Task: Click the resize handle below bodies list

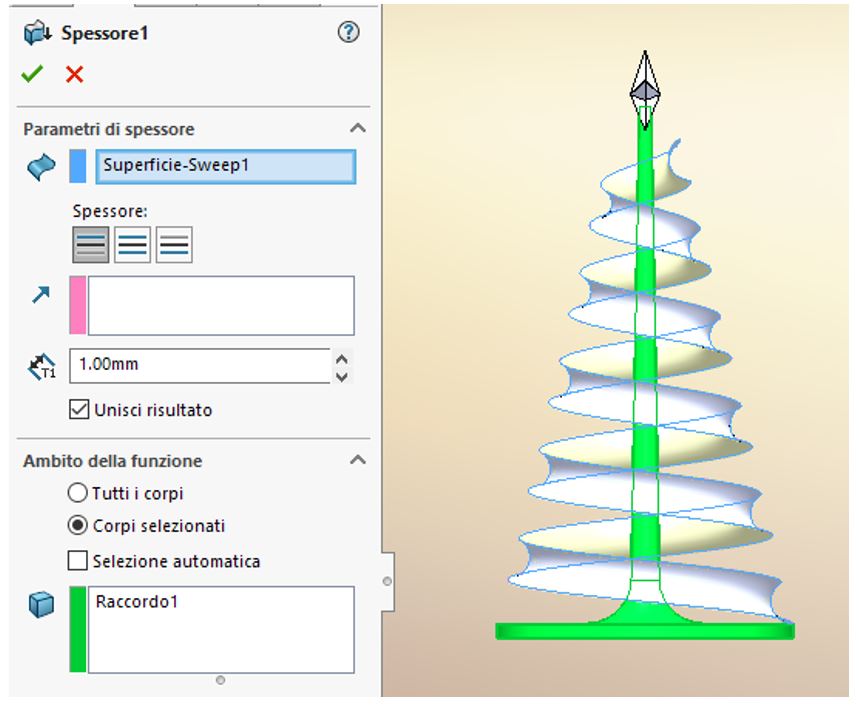Action: (x=220, y=680)
